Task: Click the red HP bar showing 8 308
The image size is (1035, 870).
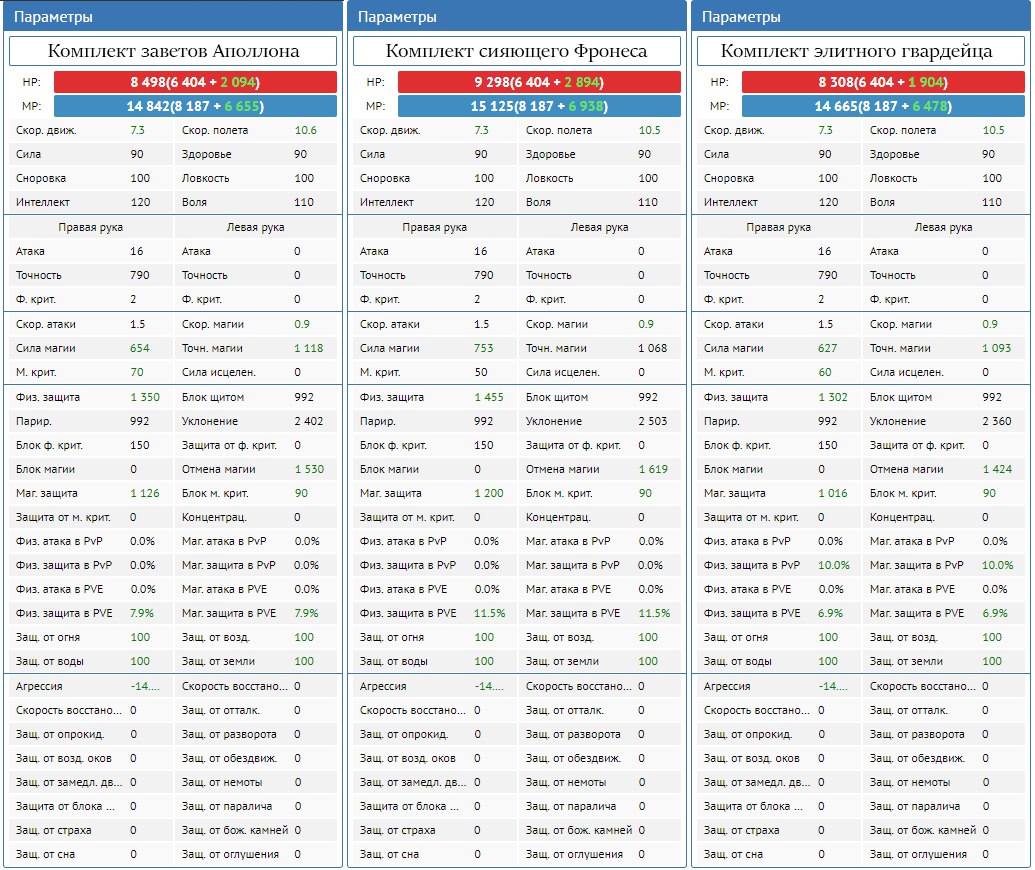Action: tap(883, 82)
